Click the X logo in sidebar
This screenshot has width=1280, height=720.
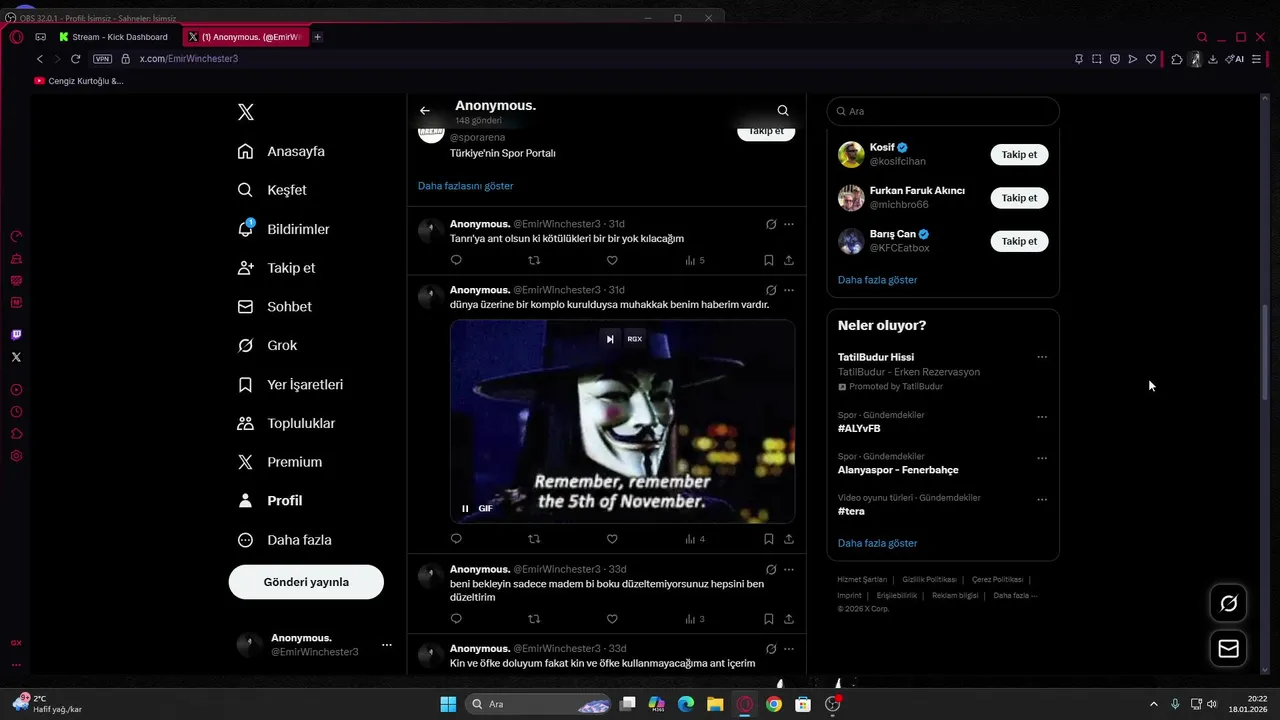tap(246, 112)
